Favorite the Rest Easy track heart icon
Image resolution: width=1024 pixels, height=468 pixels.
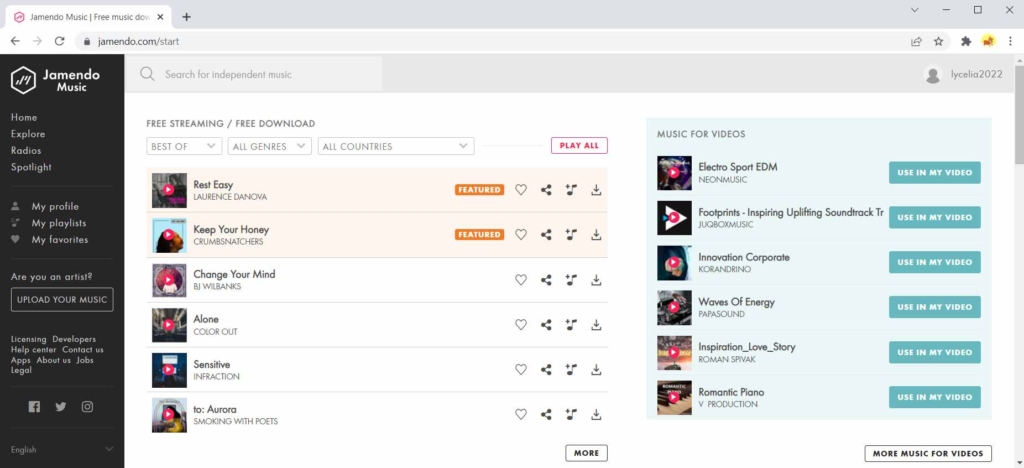tap(520, 190)
